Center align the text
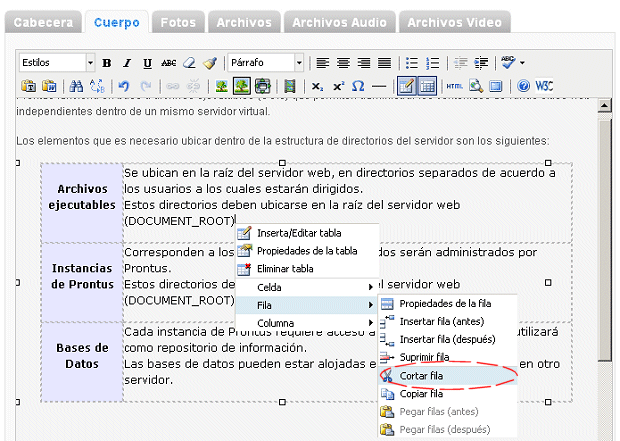 click(343, 63)
